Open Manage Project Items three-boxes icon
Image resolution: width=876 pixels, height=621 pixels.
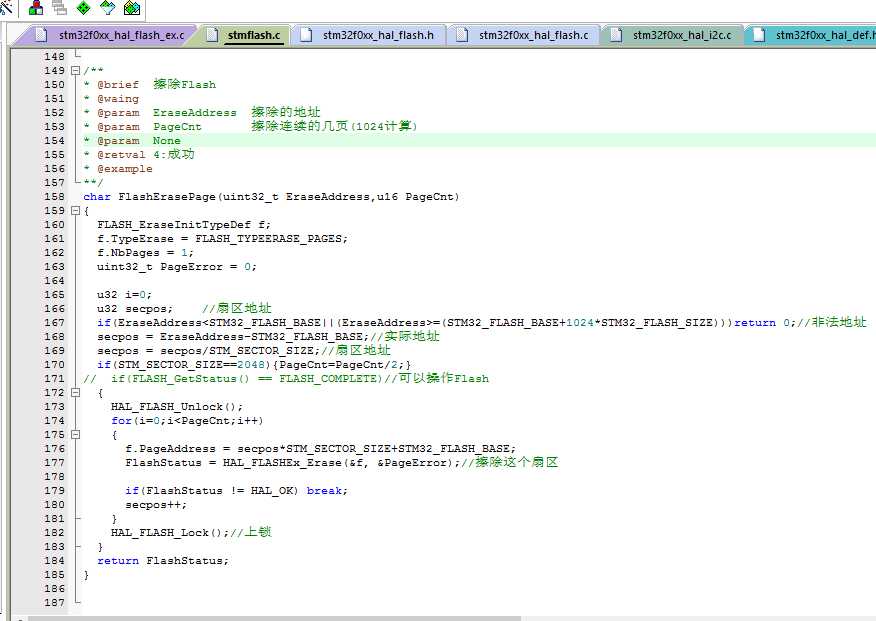point(36,7)
